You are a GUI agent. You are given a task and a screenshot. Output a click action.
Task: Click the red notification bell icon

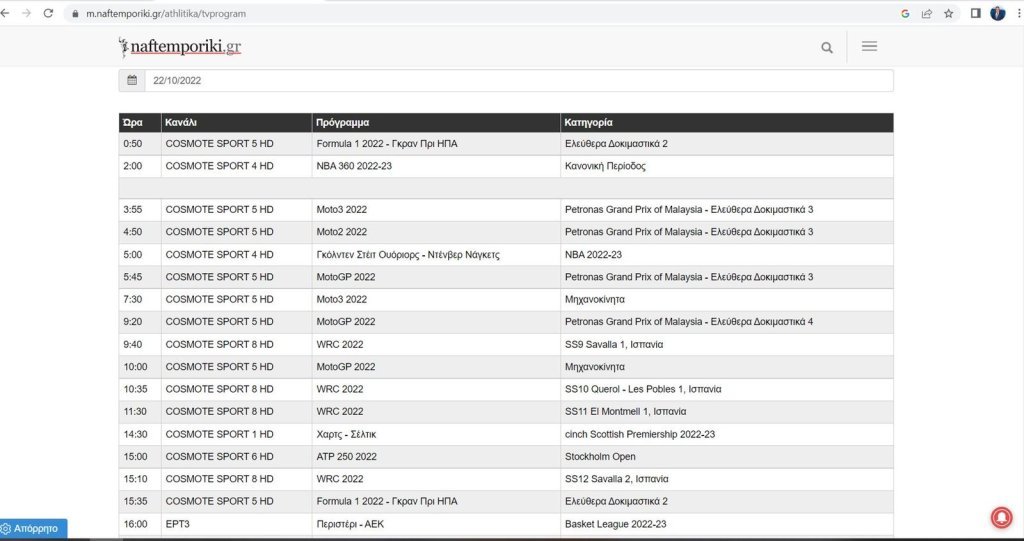[1000, 517]
